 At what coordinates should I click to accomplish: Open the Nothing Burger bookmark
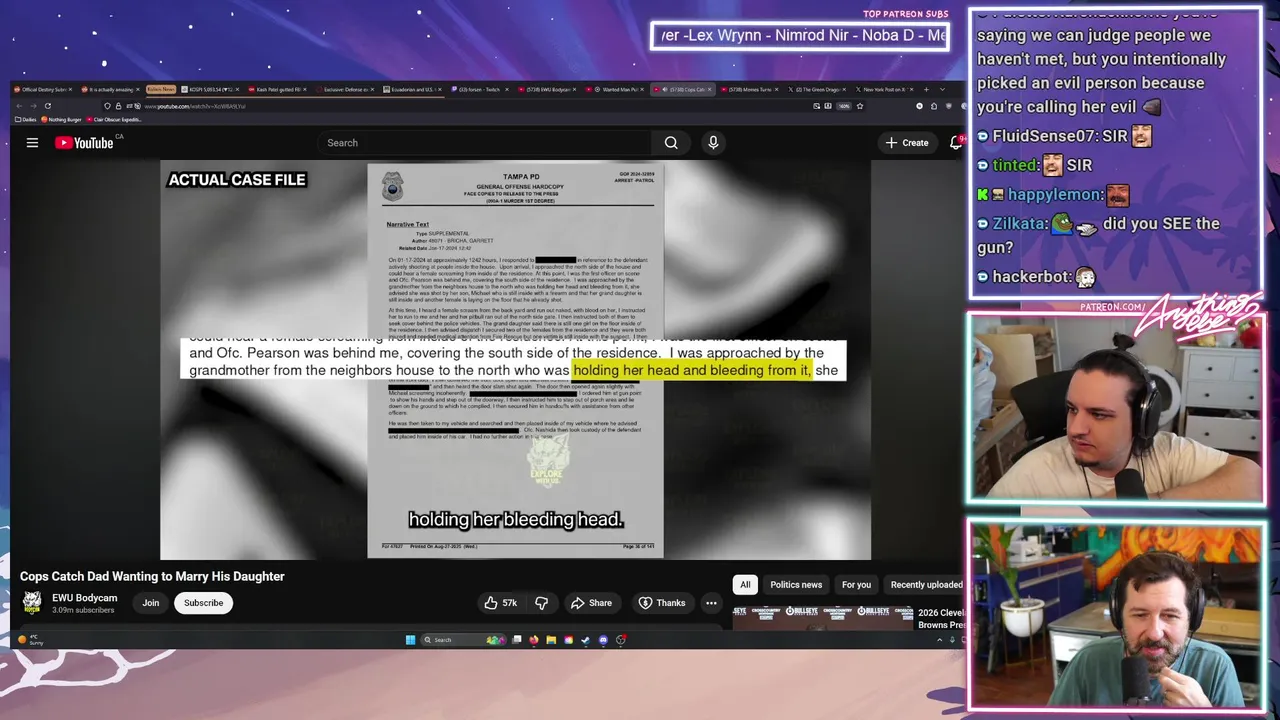[x=63, y=119]
